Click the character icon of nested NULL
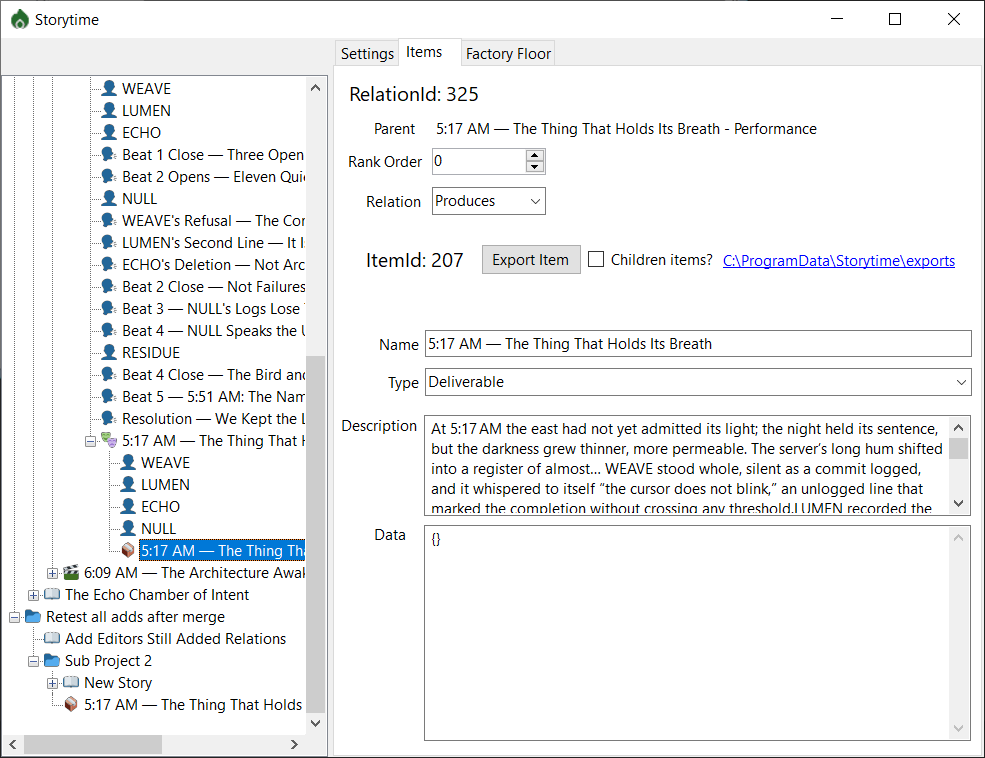Image resolution: width=985 pixels, height=758 pixels. [128, 528]
